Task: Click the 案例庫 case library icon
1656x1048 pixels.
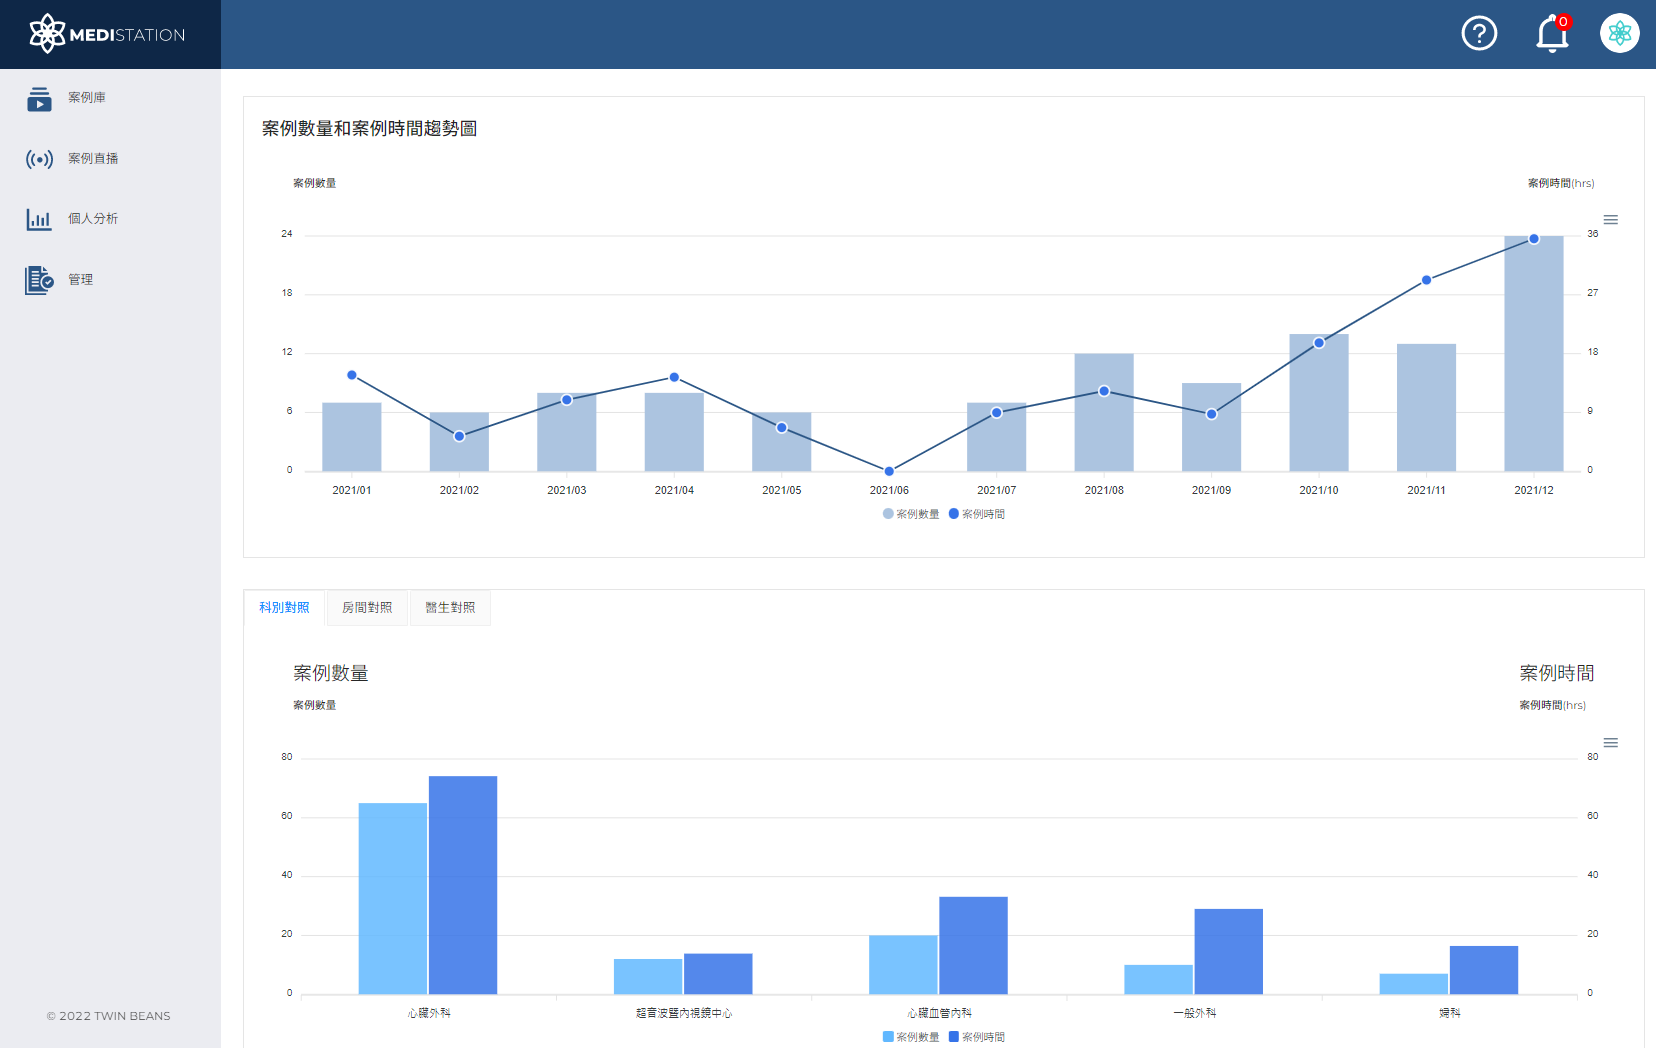Action: point(39,98)
